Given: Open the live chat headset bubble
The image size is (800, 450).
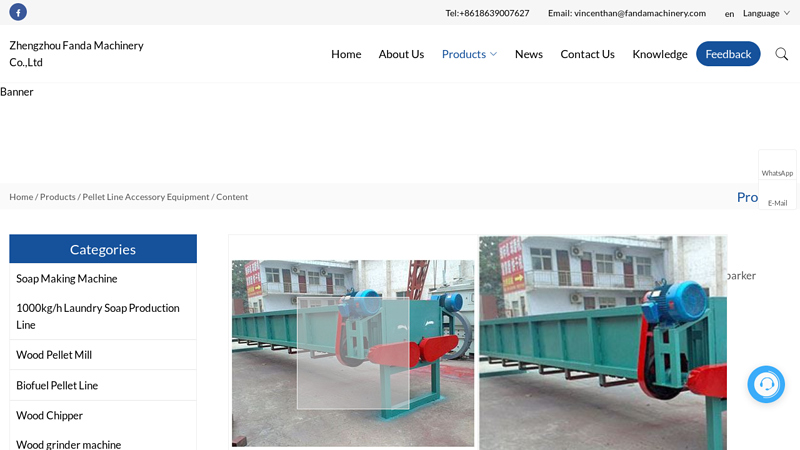Looking at the screenshot, I should point(766,384).
